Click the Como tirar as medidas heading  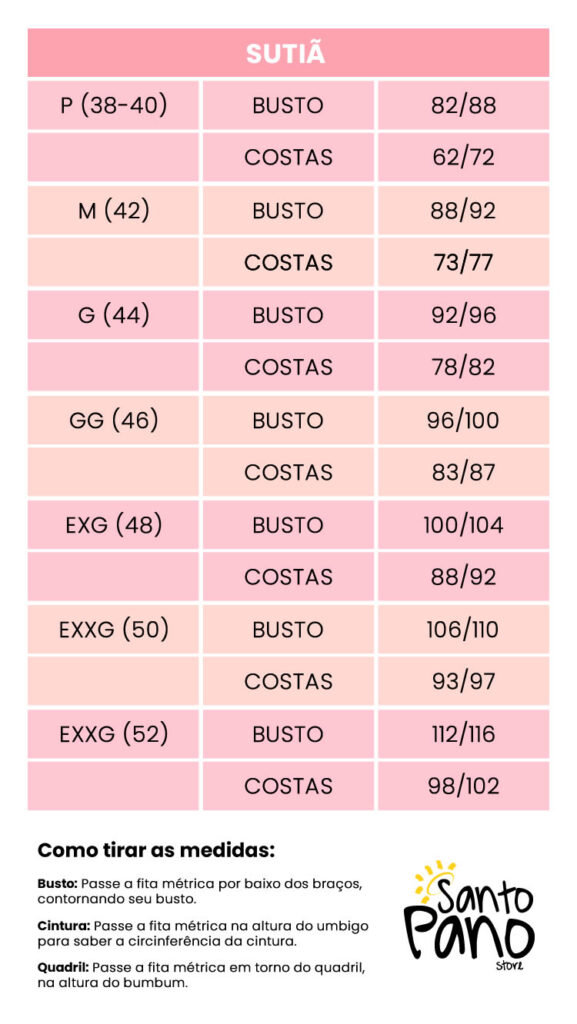[156, 851]
